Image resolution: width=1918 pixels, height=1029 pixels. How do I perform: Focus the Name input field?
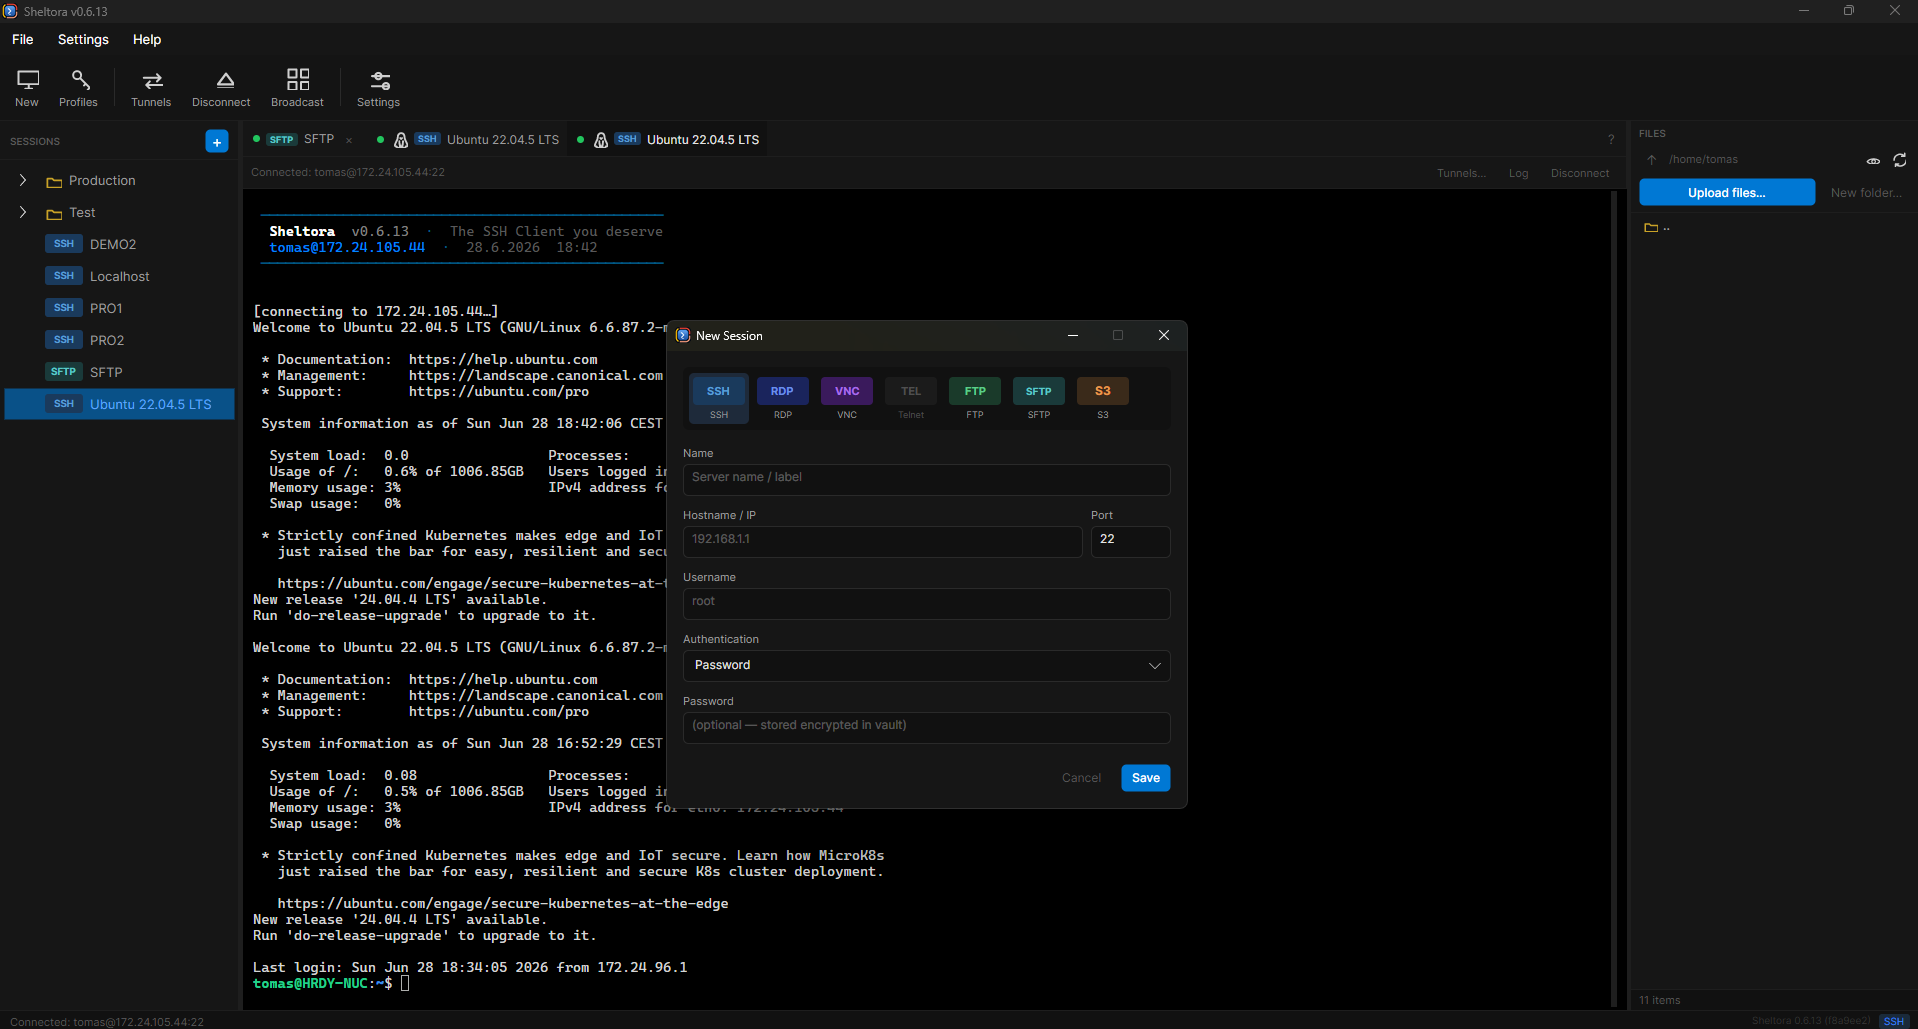point(926,479)
